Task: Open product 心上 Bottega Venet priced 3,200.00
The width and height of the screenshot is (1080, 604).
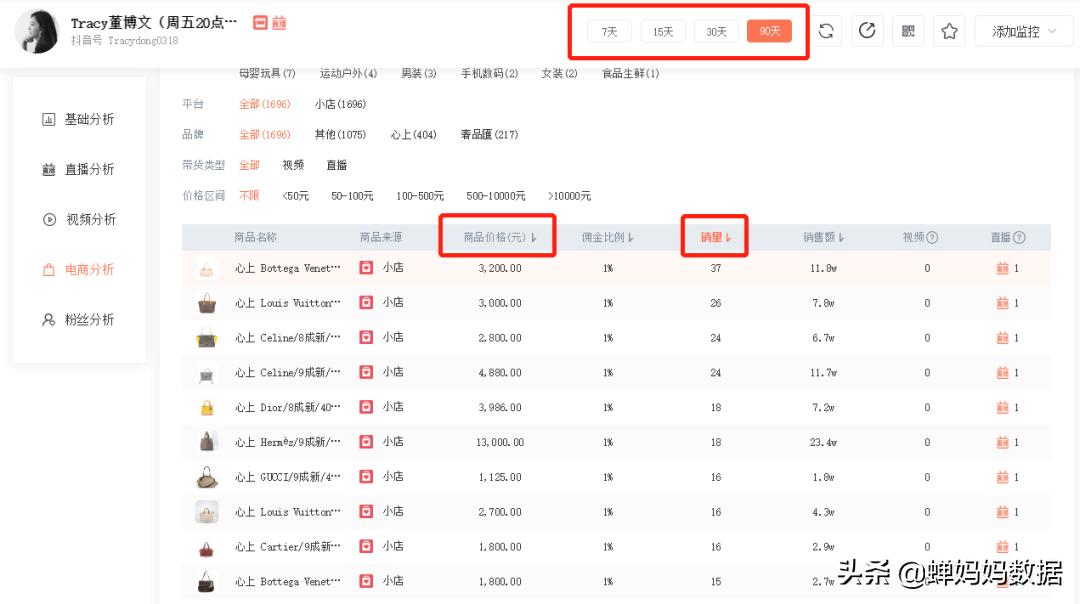Action: click(287, 268)
